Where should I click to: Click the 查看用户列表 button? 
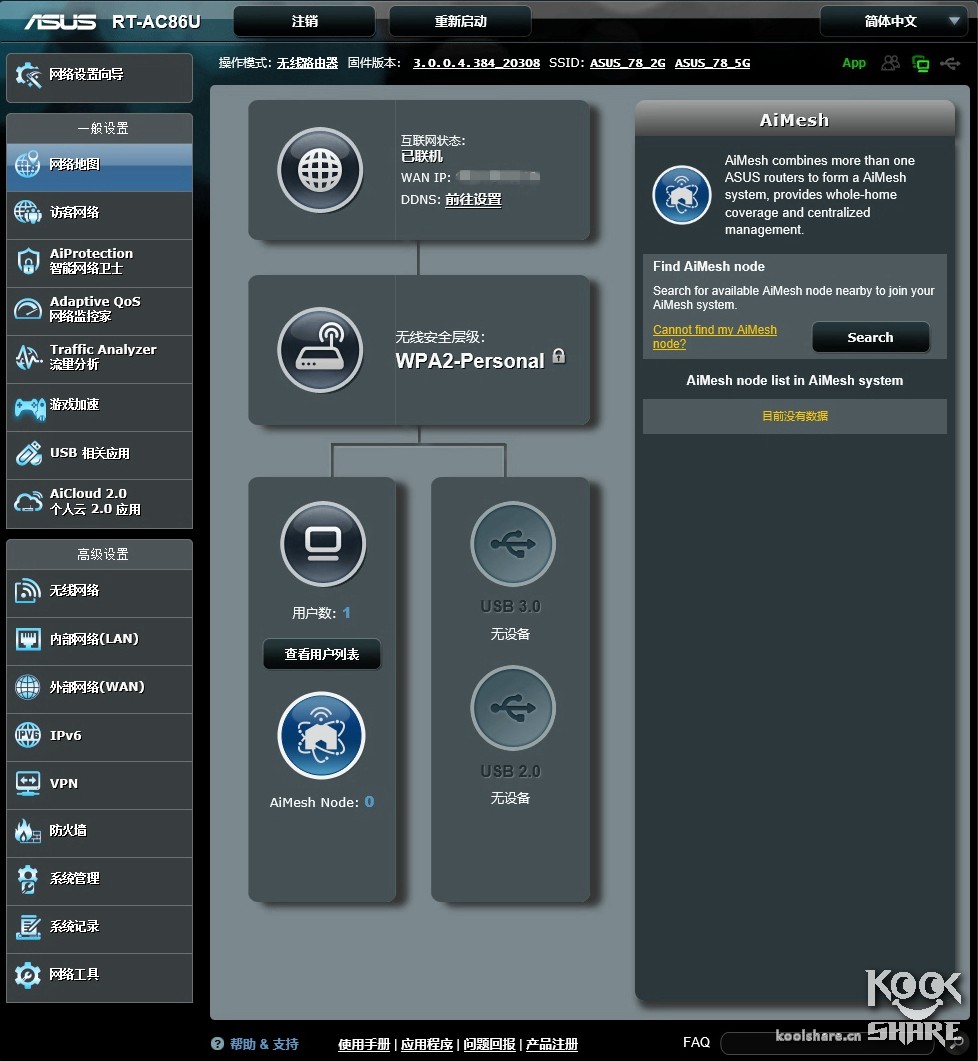(x=321, y=654)
